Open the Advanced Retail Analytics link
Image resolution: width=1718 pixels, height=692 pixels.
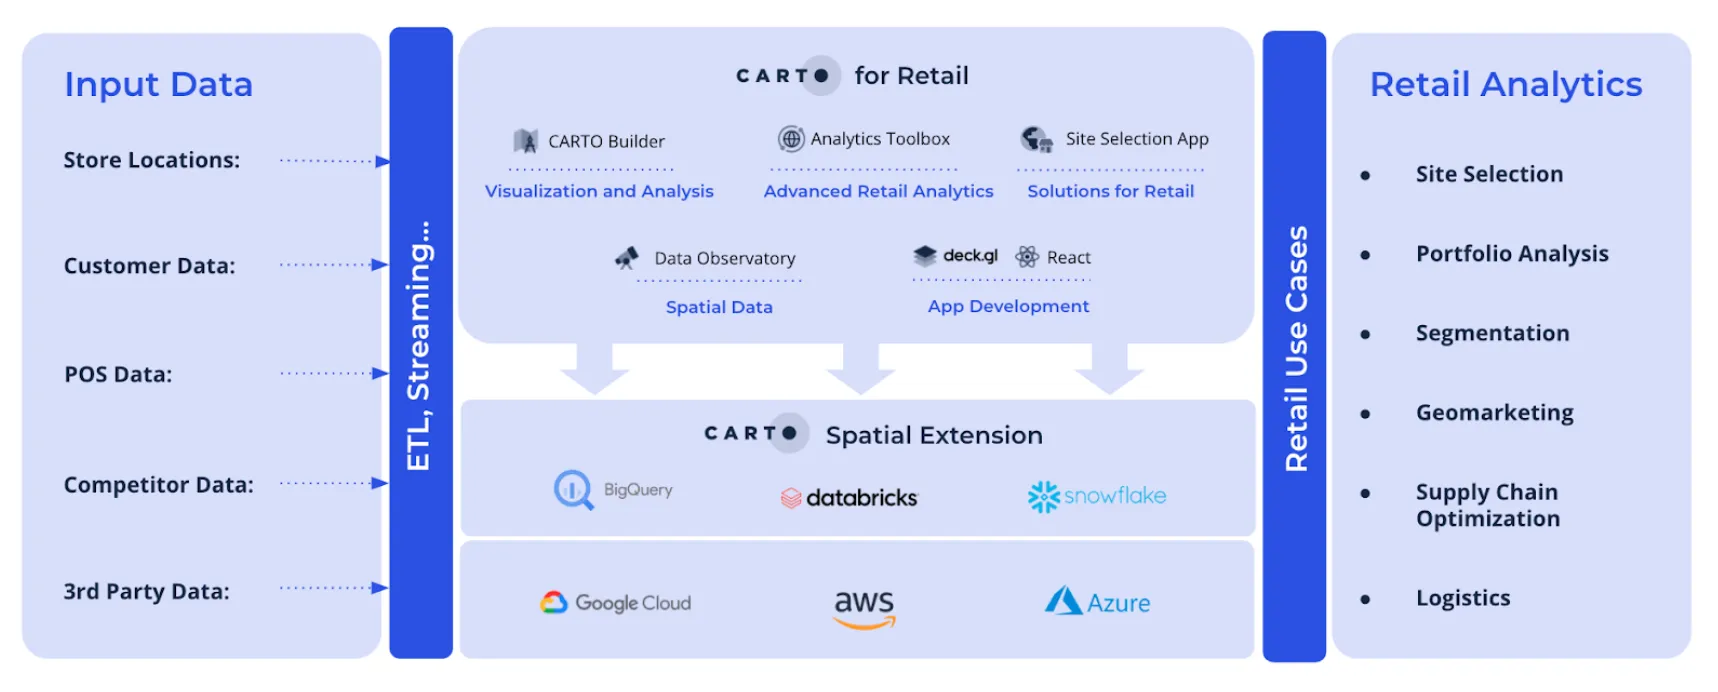point(878,191)
